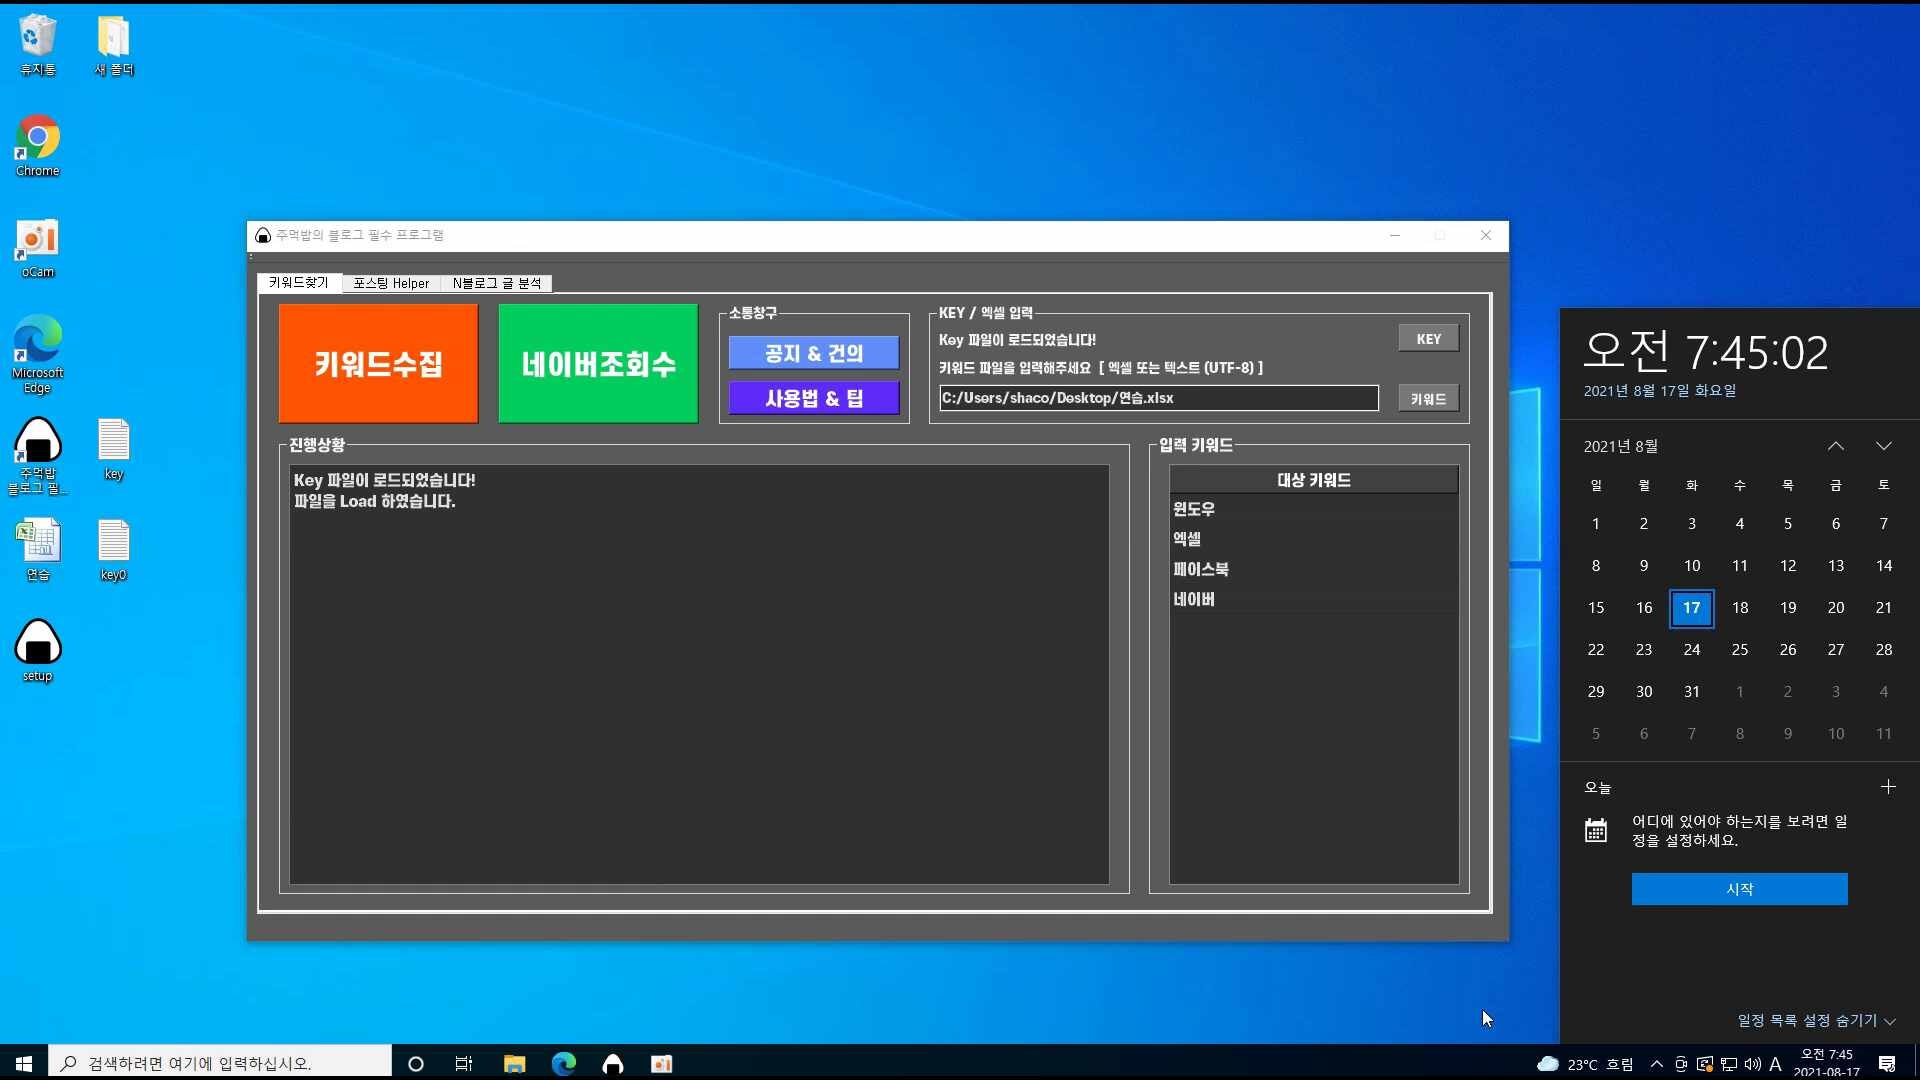Open the notification center icon
Screen dimensions: 1920x1080
[x=1887, y=1064]
